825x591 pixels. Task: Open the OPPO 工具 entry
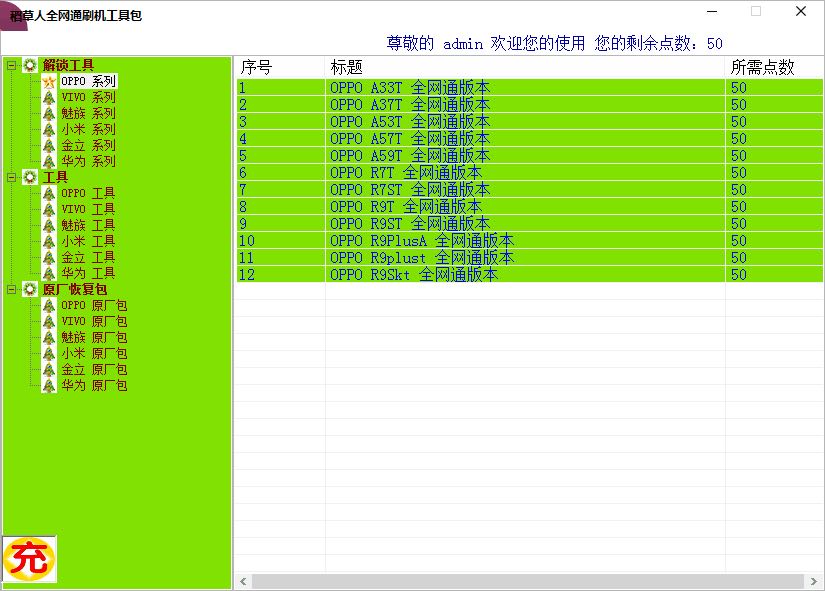click(88, 193)
